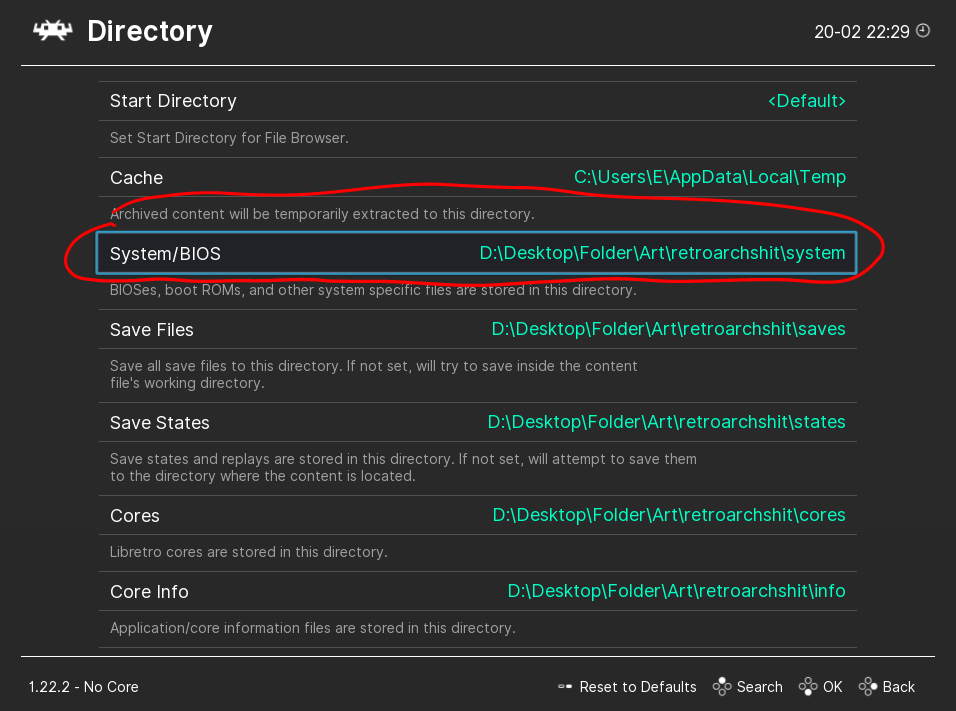956x711 pixels.
Task: Click the 1.22.2 - No Core status text
Action: coord(84,687)
